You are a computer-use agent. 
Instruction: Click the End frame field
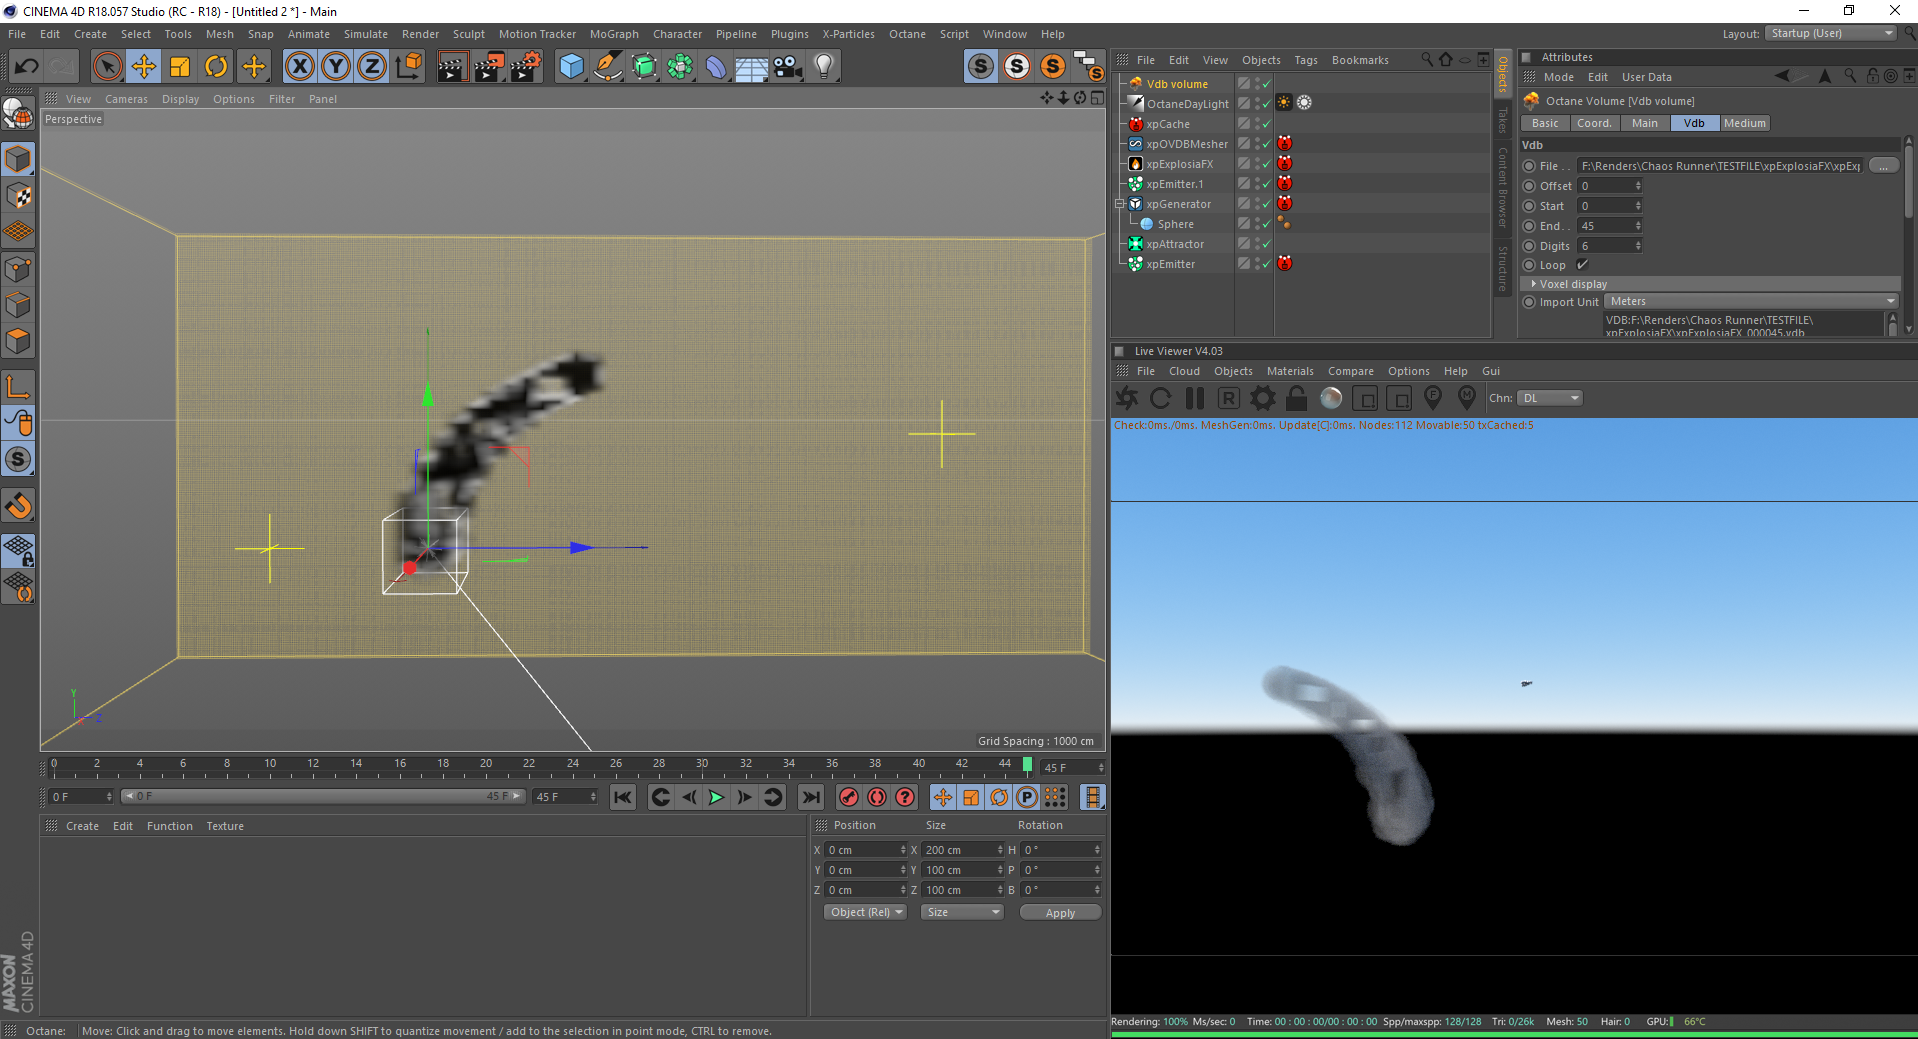point(1609,226)
